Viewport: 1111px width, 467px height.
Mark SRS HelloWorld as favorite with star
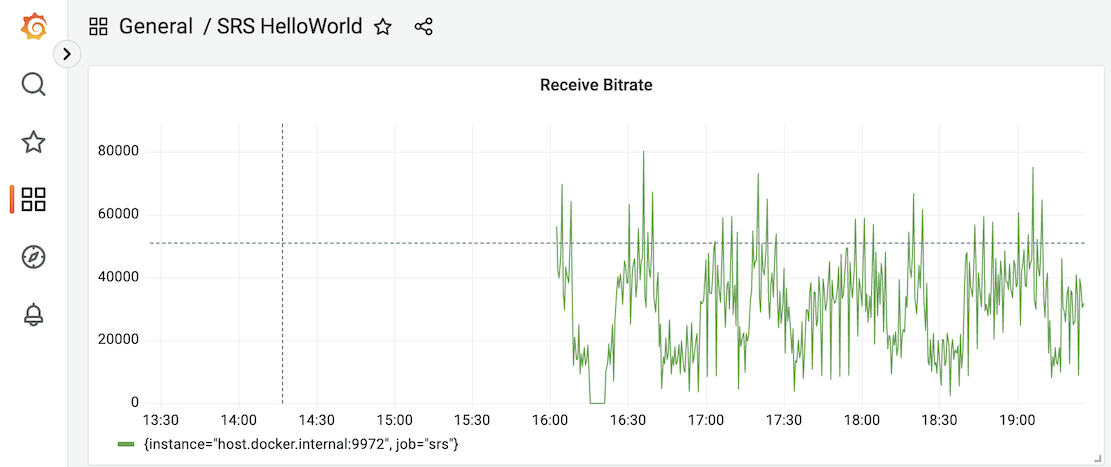click(x=382, y=27)
